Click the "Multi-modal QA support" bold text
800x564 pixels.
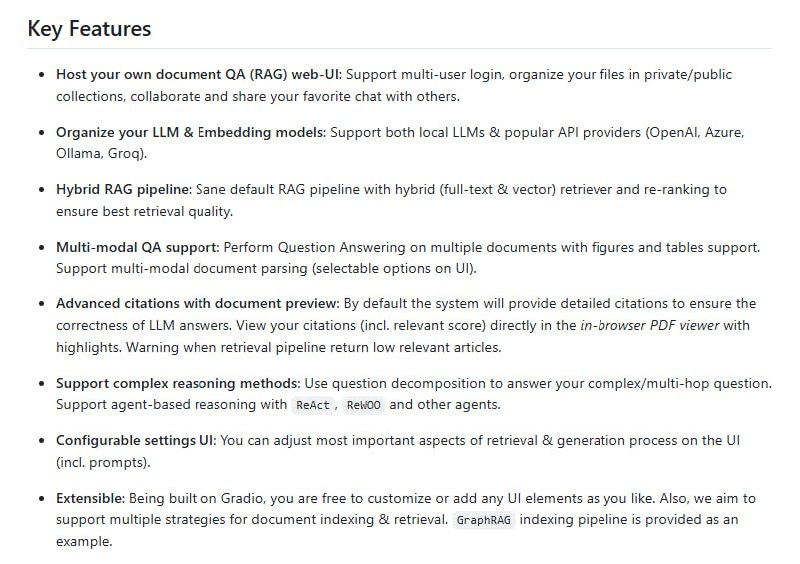[137, 246]
